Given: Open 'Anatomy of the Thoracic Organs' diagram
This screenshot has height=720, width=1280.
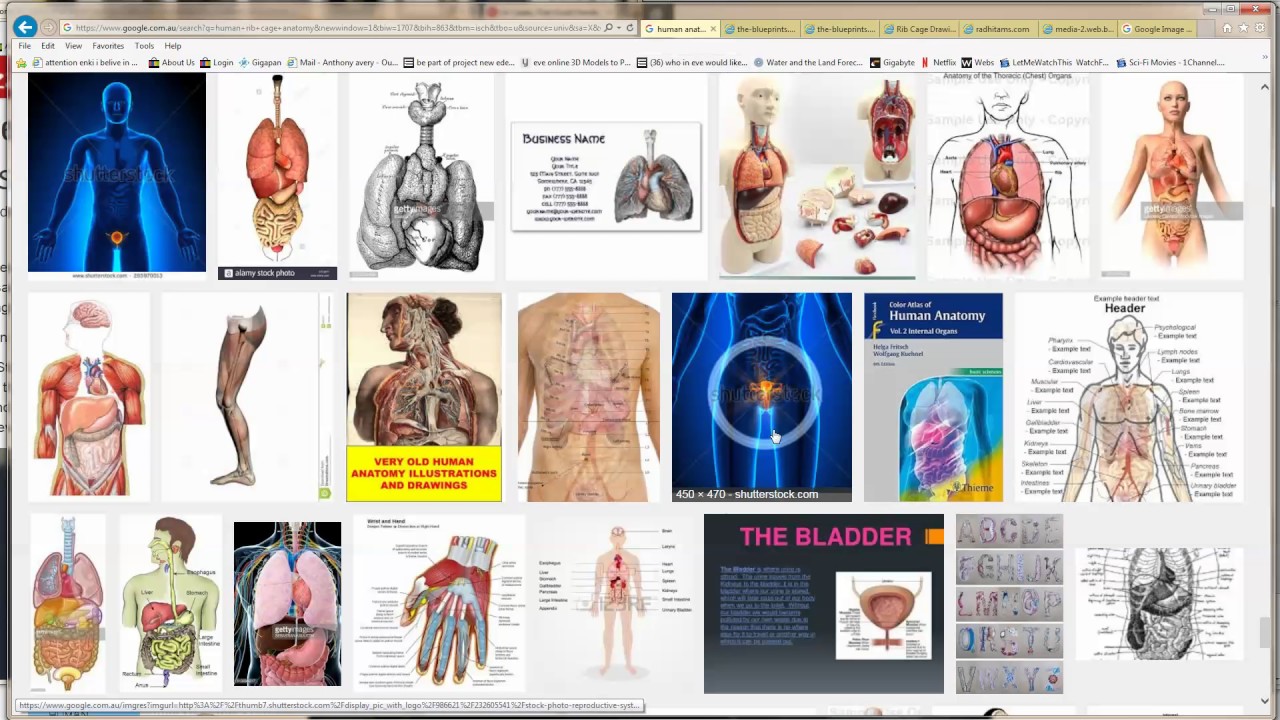Looking at the screenshot, I should [1008, 176].
